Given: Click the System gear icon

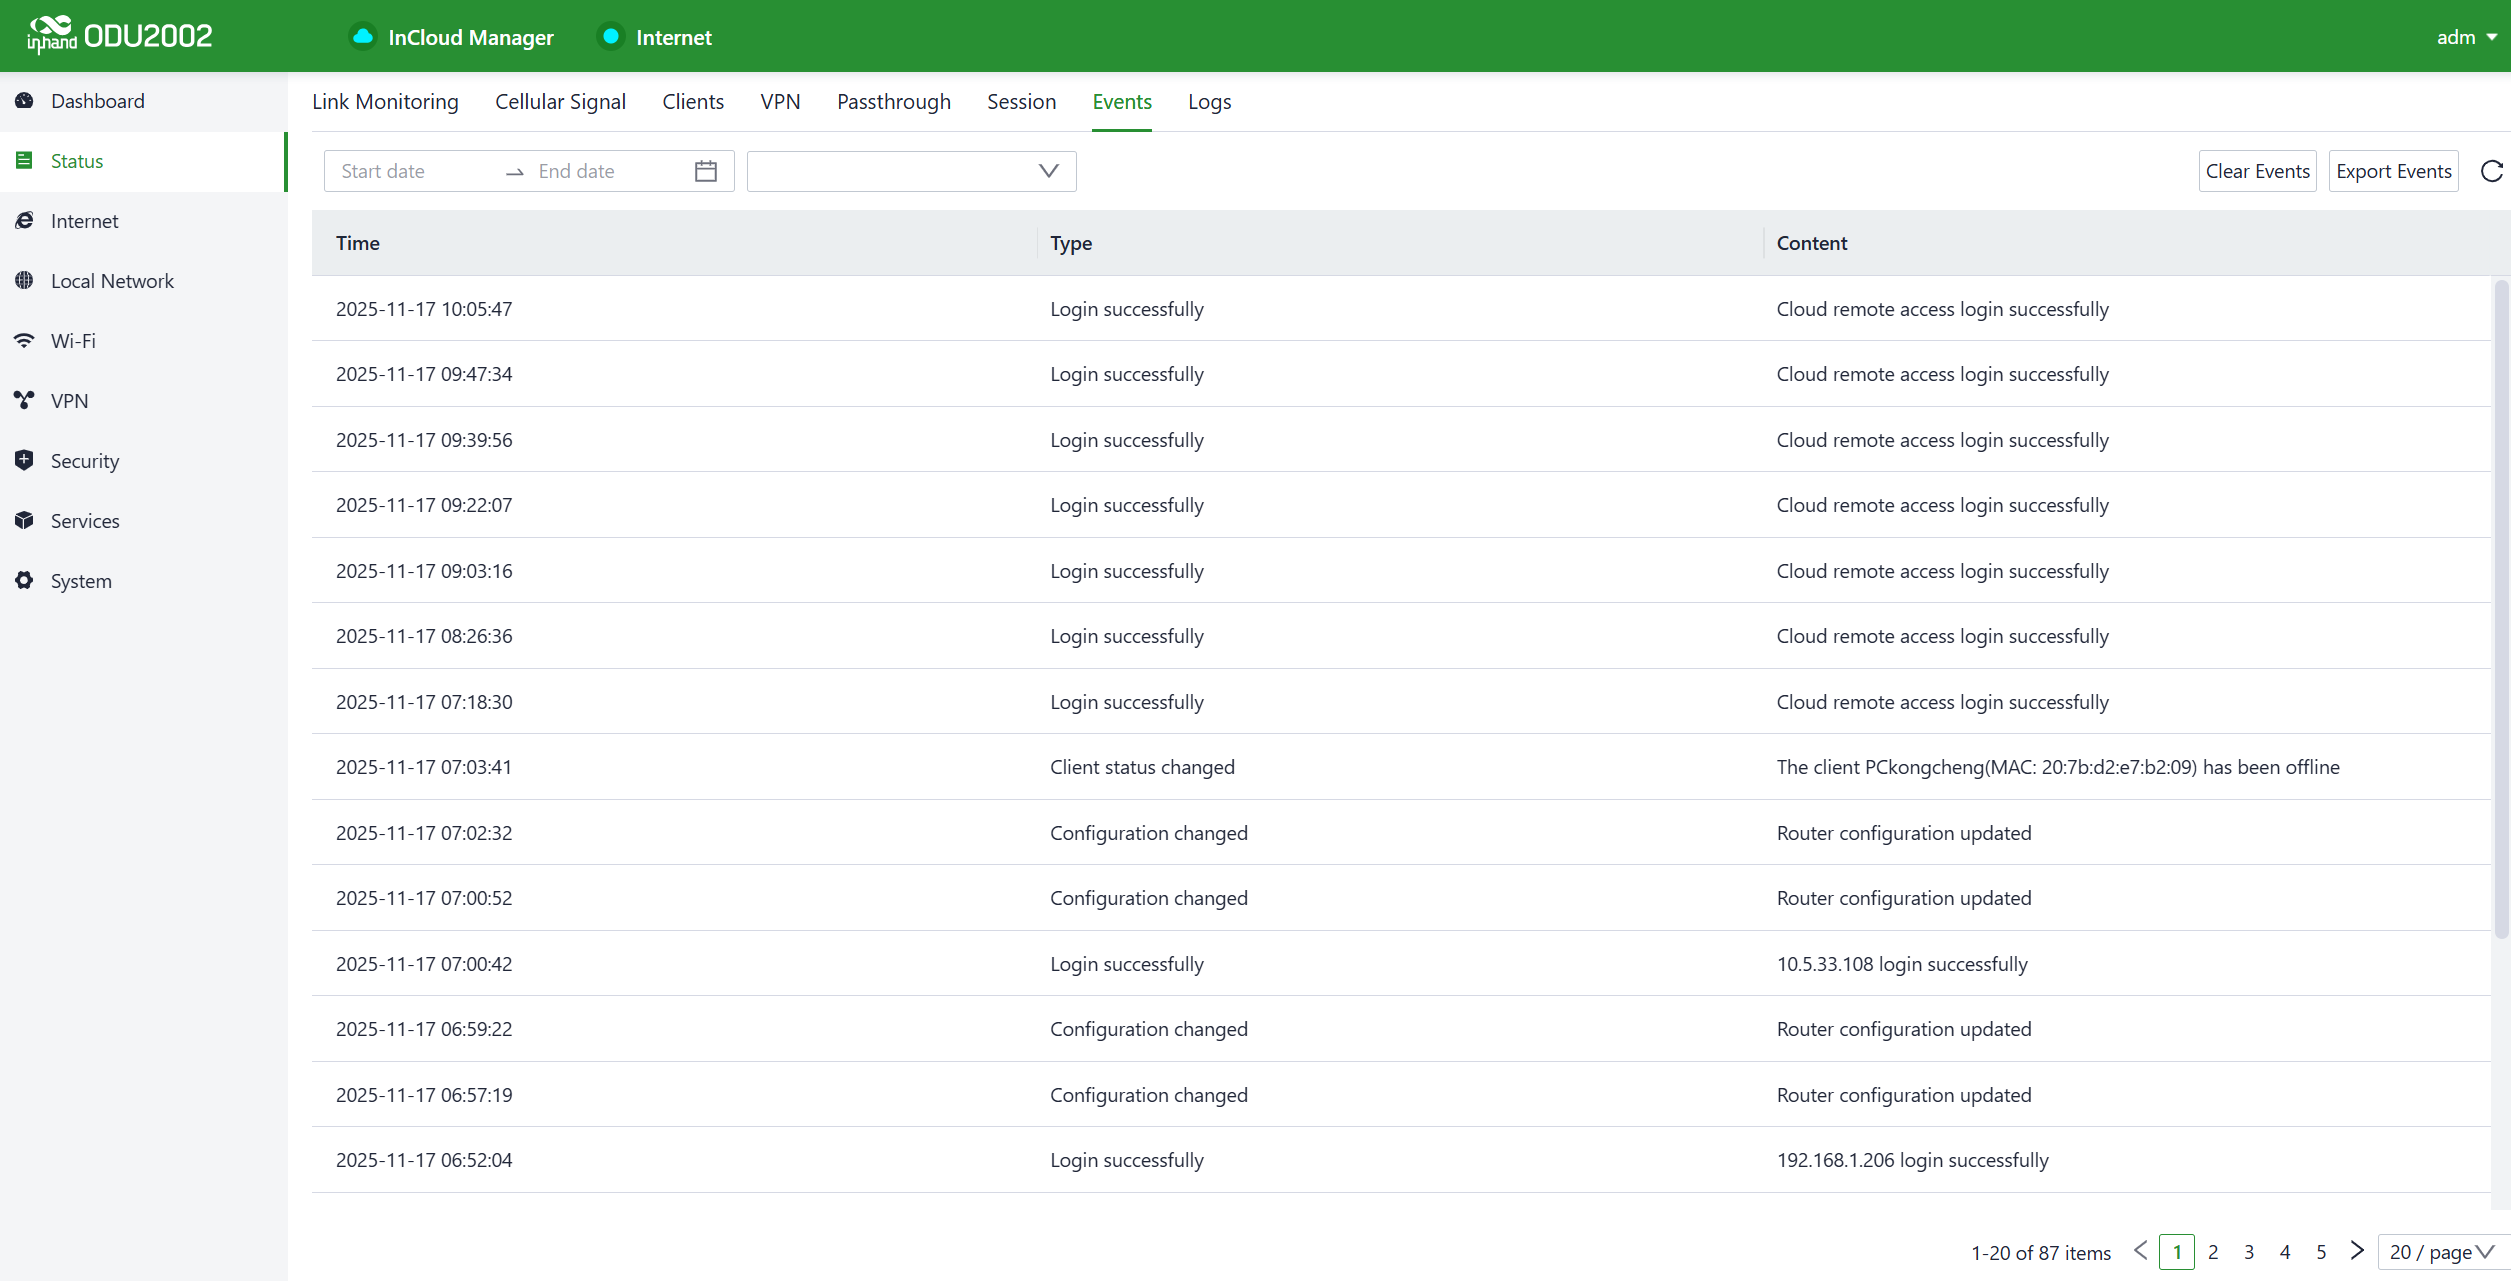Looking at the screenshot, I should pyautogui.click(x=25, y=580).
